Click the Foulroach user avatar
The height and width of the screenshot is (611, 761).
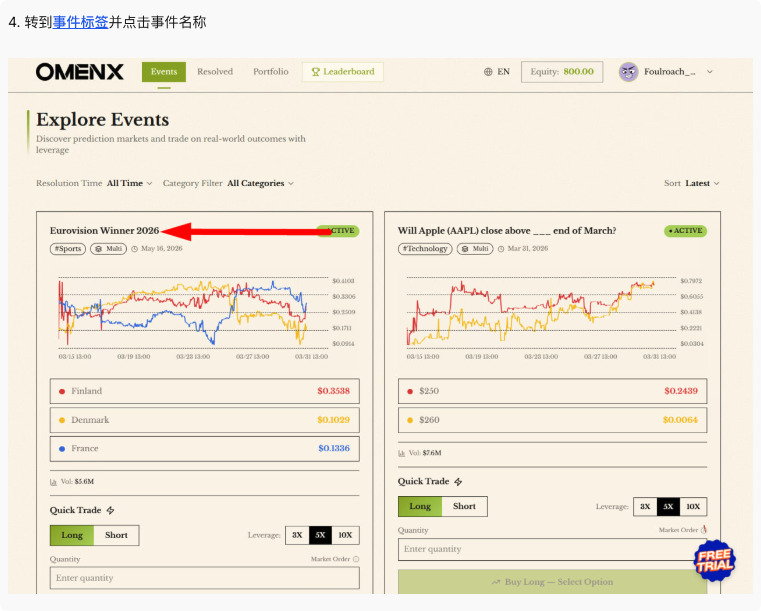628,72
